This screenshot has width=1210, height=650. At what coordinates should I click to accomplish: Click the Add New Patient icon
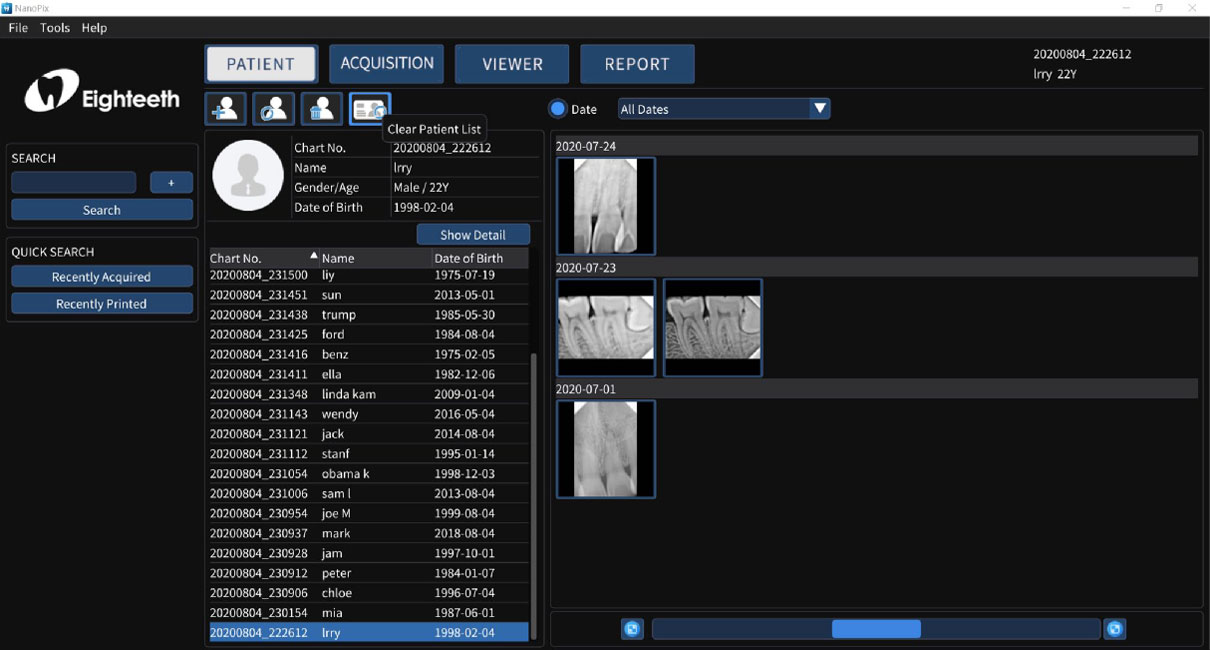point(225,108)
